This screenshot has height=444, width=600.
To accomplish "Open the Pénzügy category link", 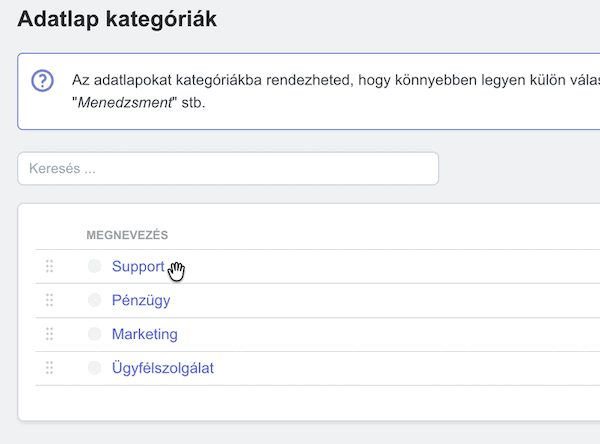I will [x=141, y=300].
